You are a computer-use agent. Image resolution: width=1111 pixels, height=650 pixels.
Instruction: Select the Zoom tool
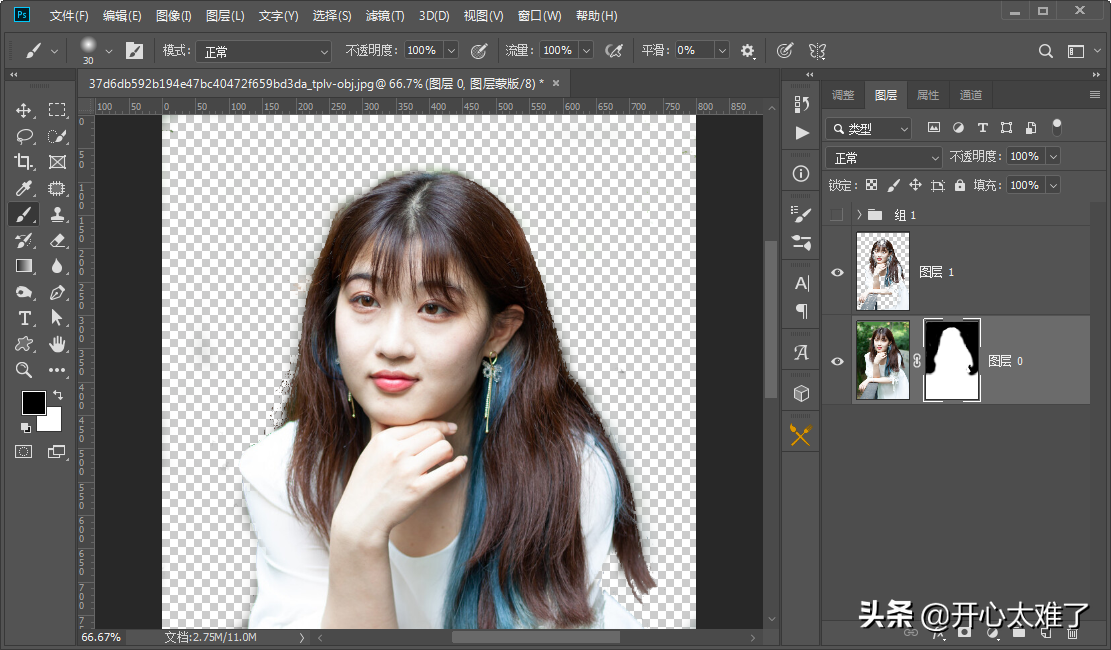tap(24, 370)
